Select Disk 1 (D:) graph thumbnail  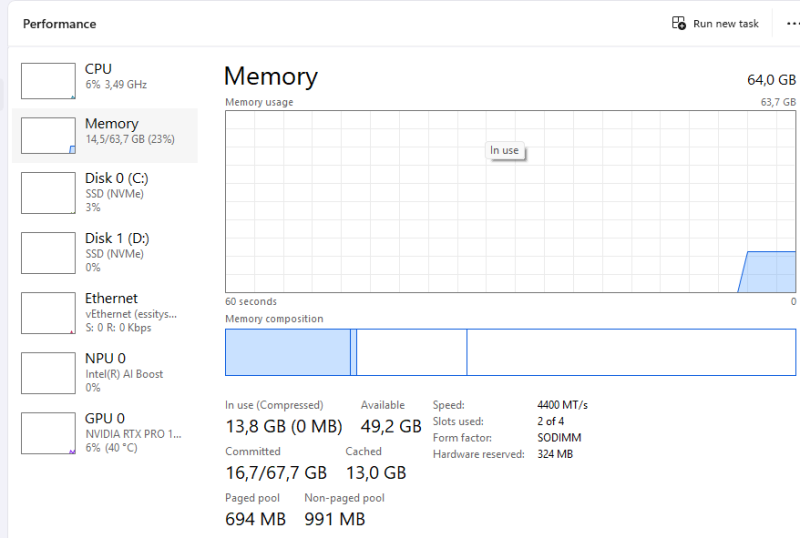48,253
